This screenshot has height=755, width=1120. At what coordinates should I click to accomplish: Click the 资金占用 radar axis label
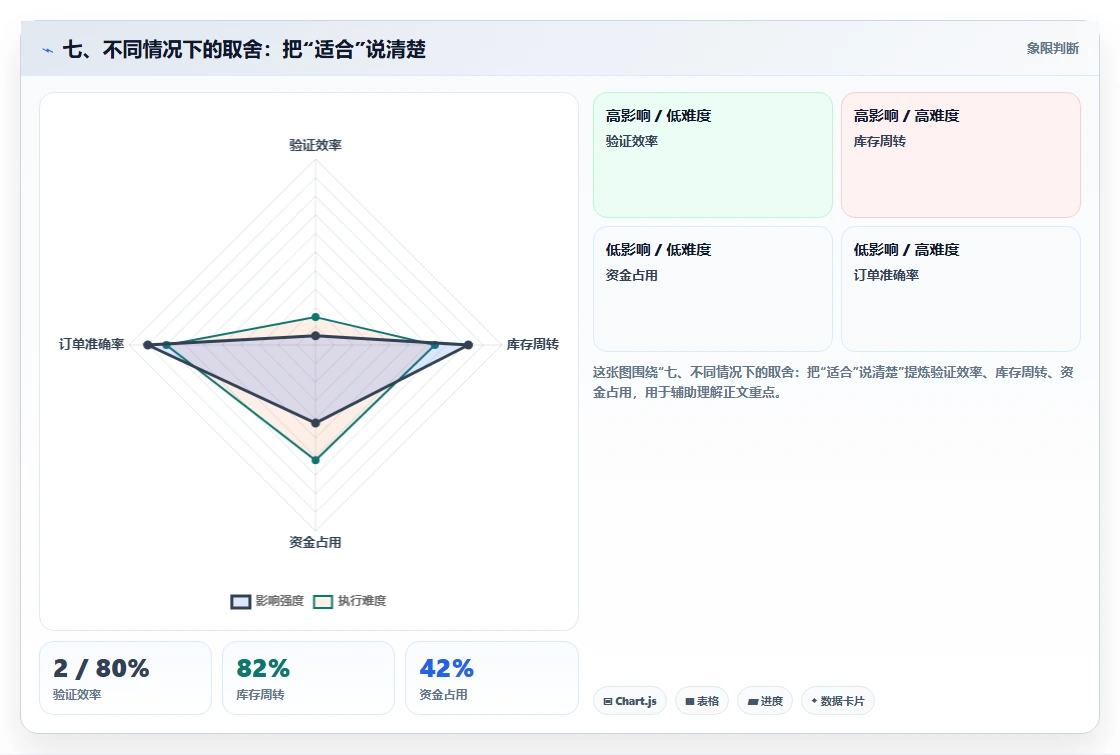[x=315, y=543]
